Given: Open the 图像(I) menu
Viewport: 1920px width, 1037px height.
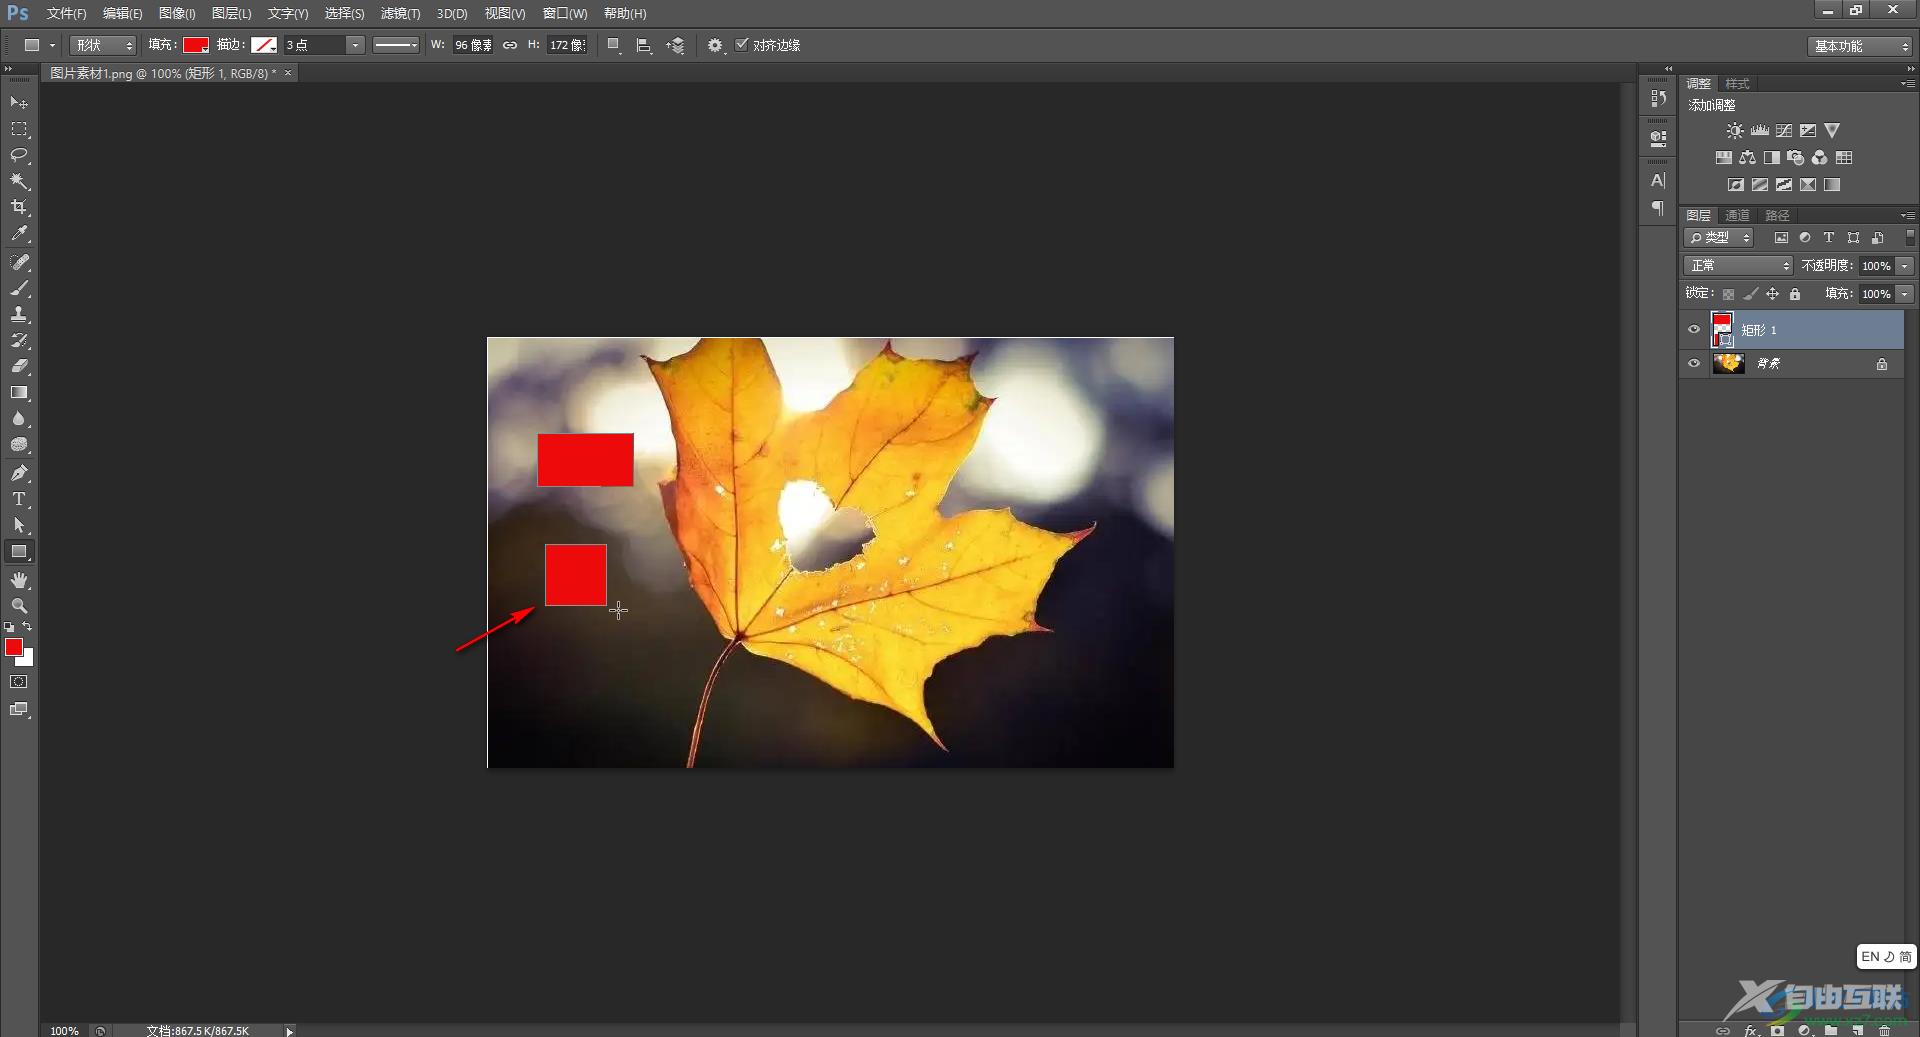Looking at the screenshot, I should pyautogui.click(x=177, y=13).
